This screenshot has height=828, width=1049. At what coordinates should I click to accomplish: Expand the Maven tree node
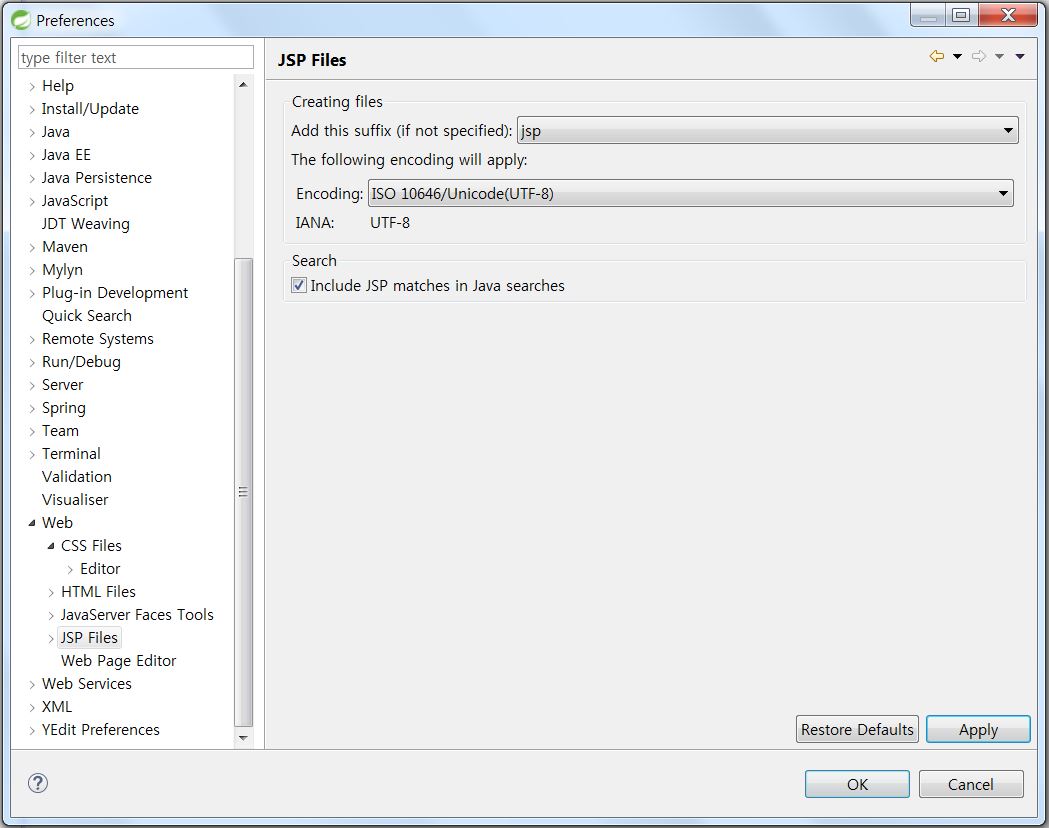(32, 247)
